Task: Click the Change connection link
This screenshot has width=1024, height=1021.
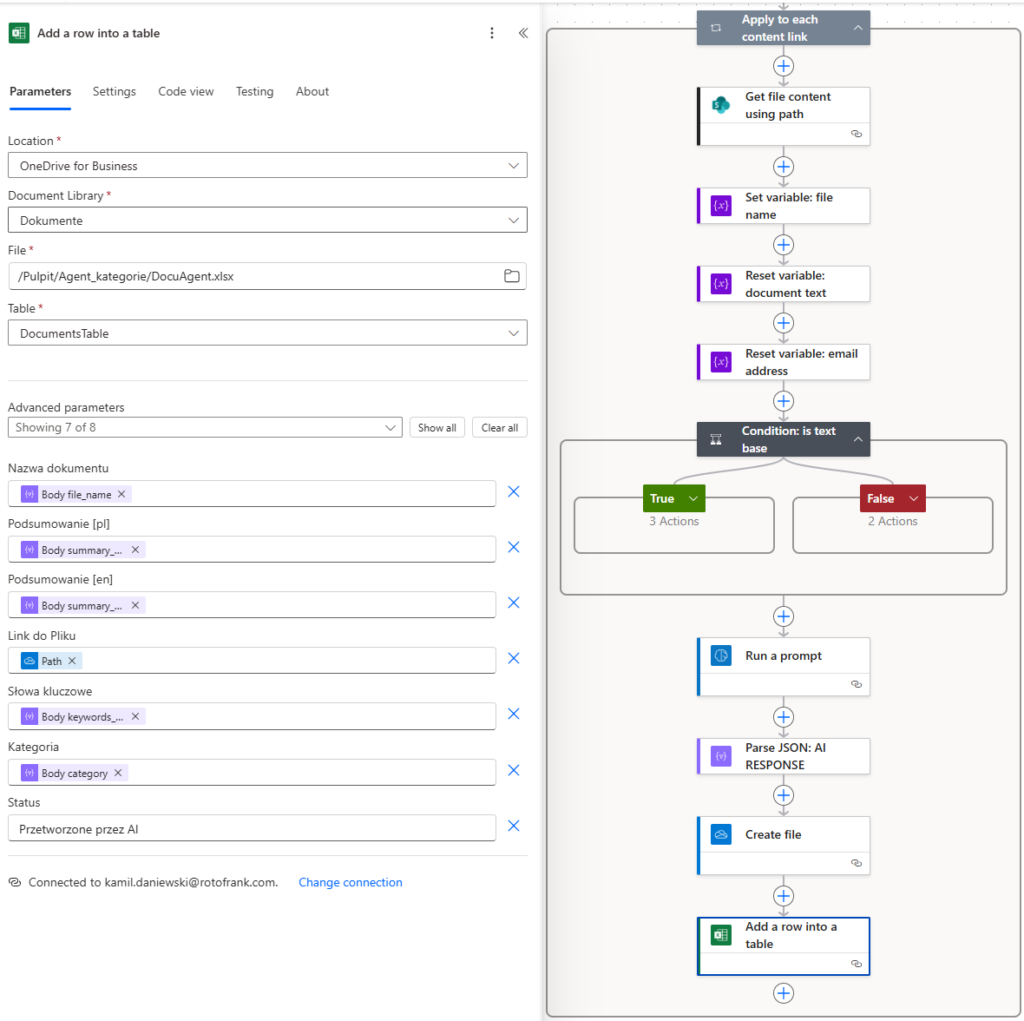Action: 351,883
